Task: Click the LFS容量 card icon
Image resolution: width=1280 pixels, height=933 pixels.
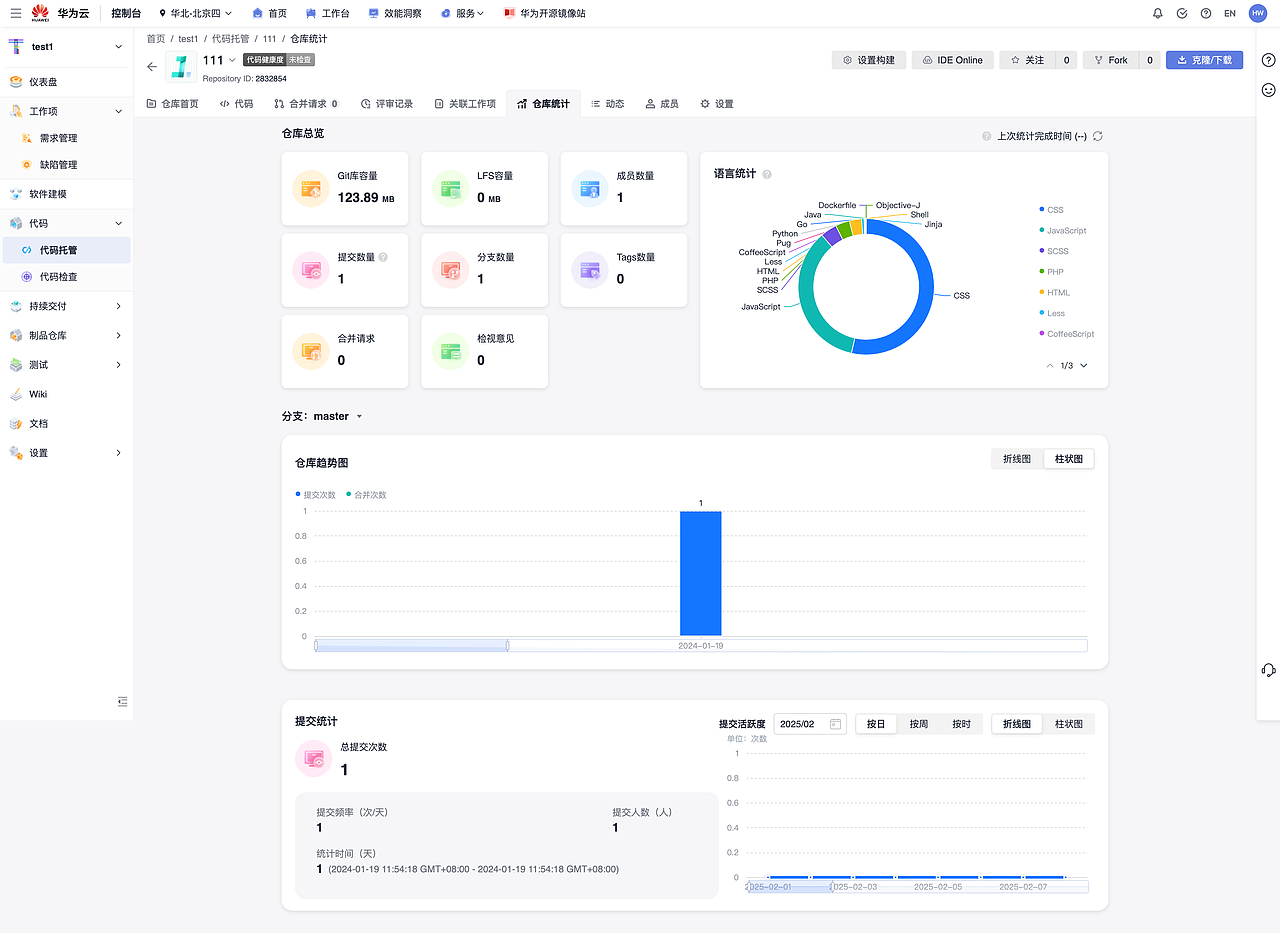Action: (x=450, y=189)
